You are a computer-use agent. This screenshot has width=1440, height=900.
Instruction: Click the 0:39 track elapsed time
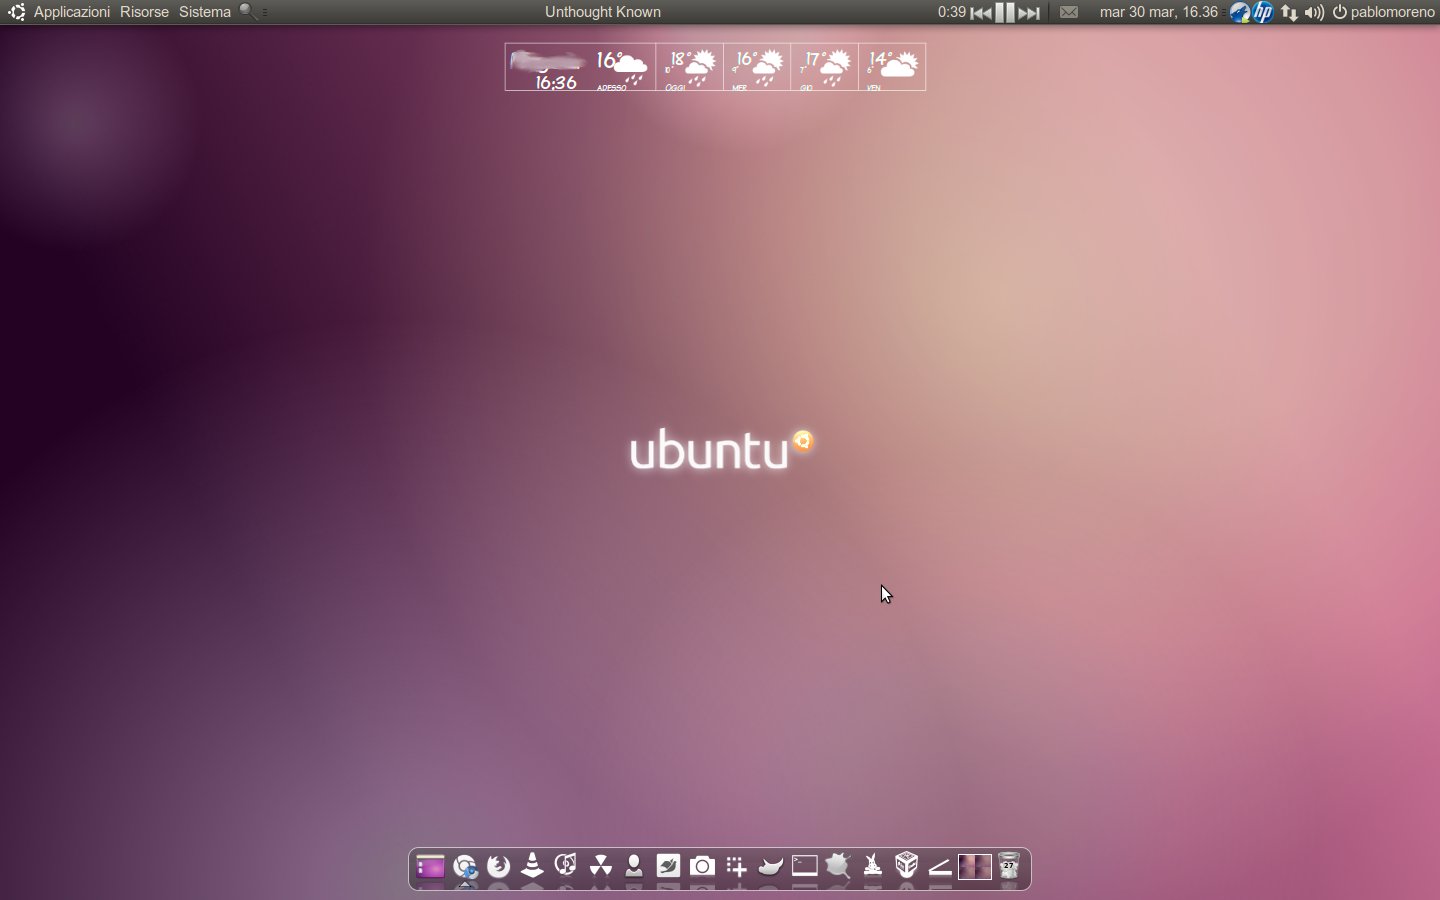[x=952, y=12]
